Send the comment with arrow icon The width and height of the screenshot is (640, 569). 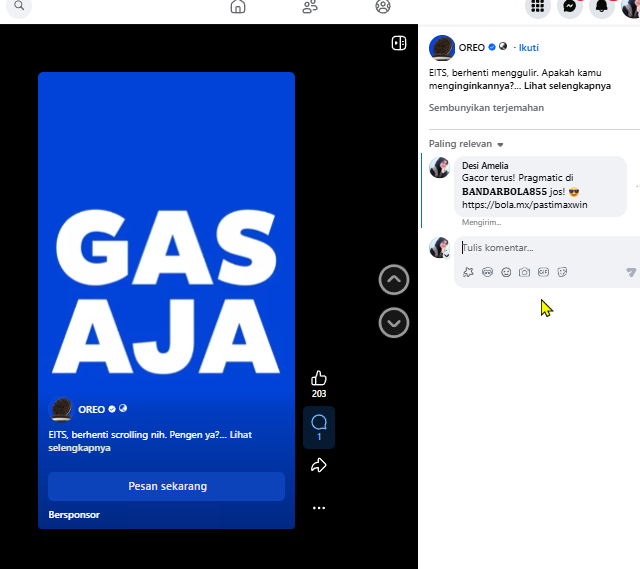pos(631,272)
